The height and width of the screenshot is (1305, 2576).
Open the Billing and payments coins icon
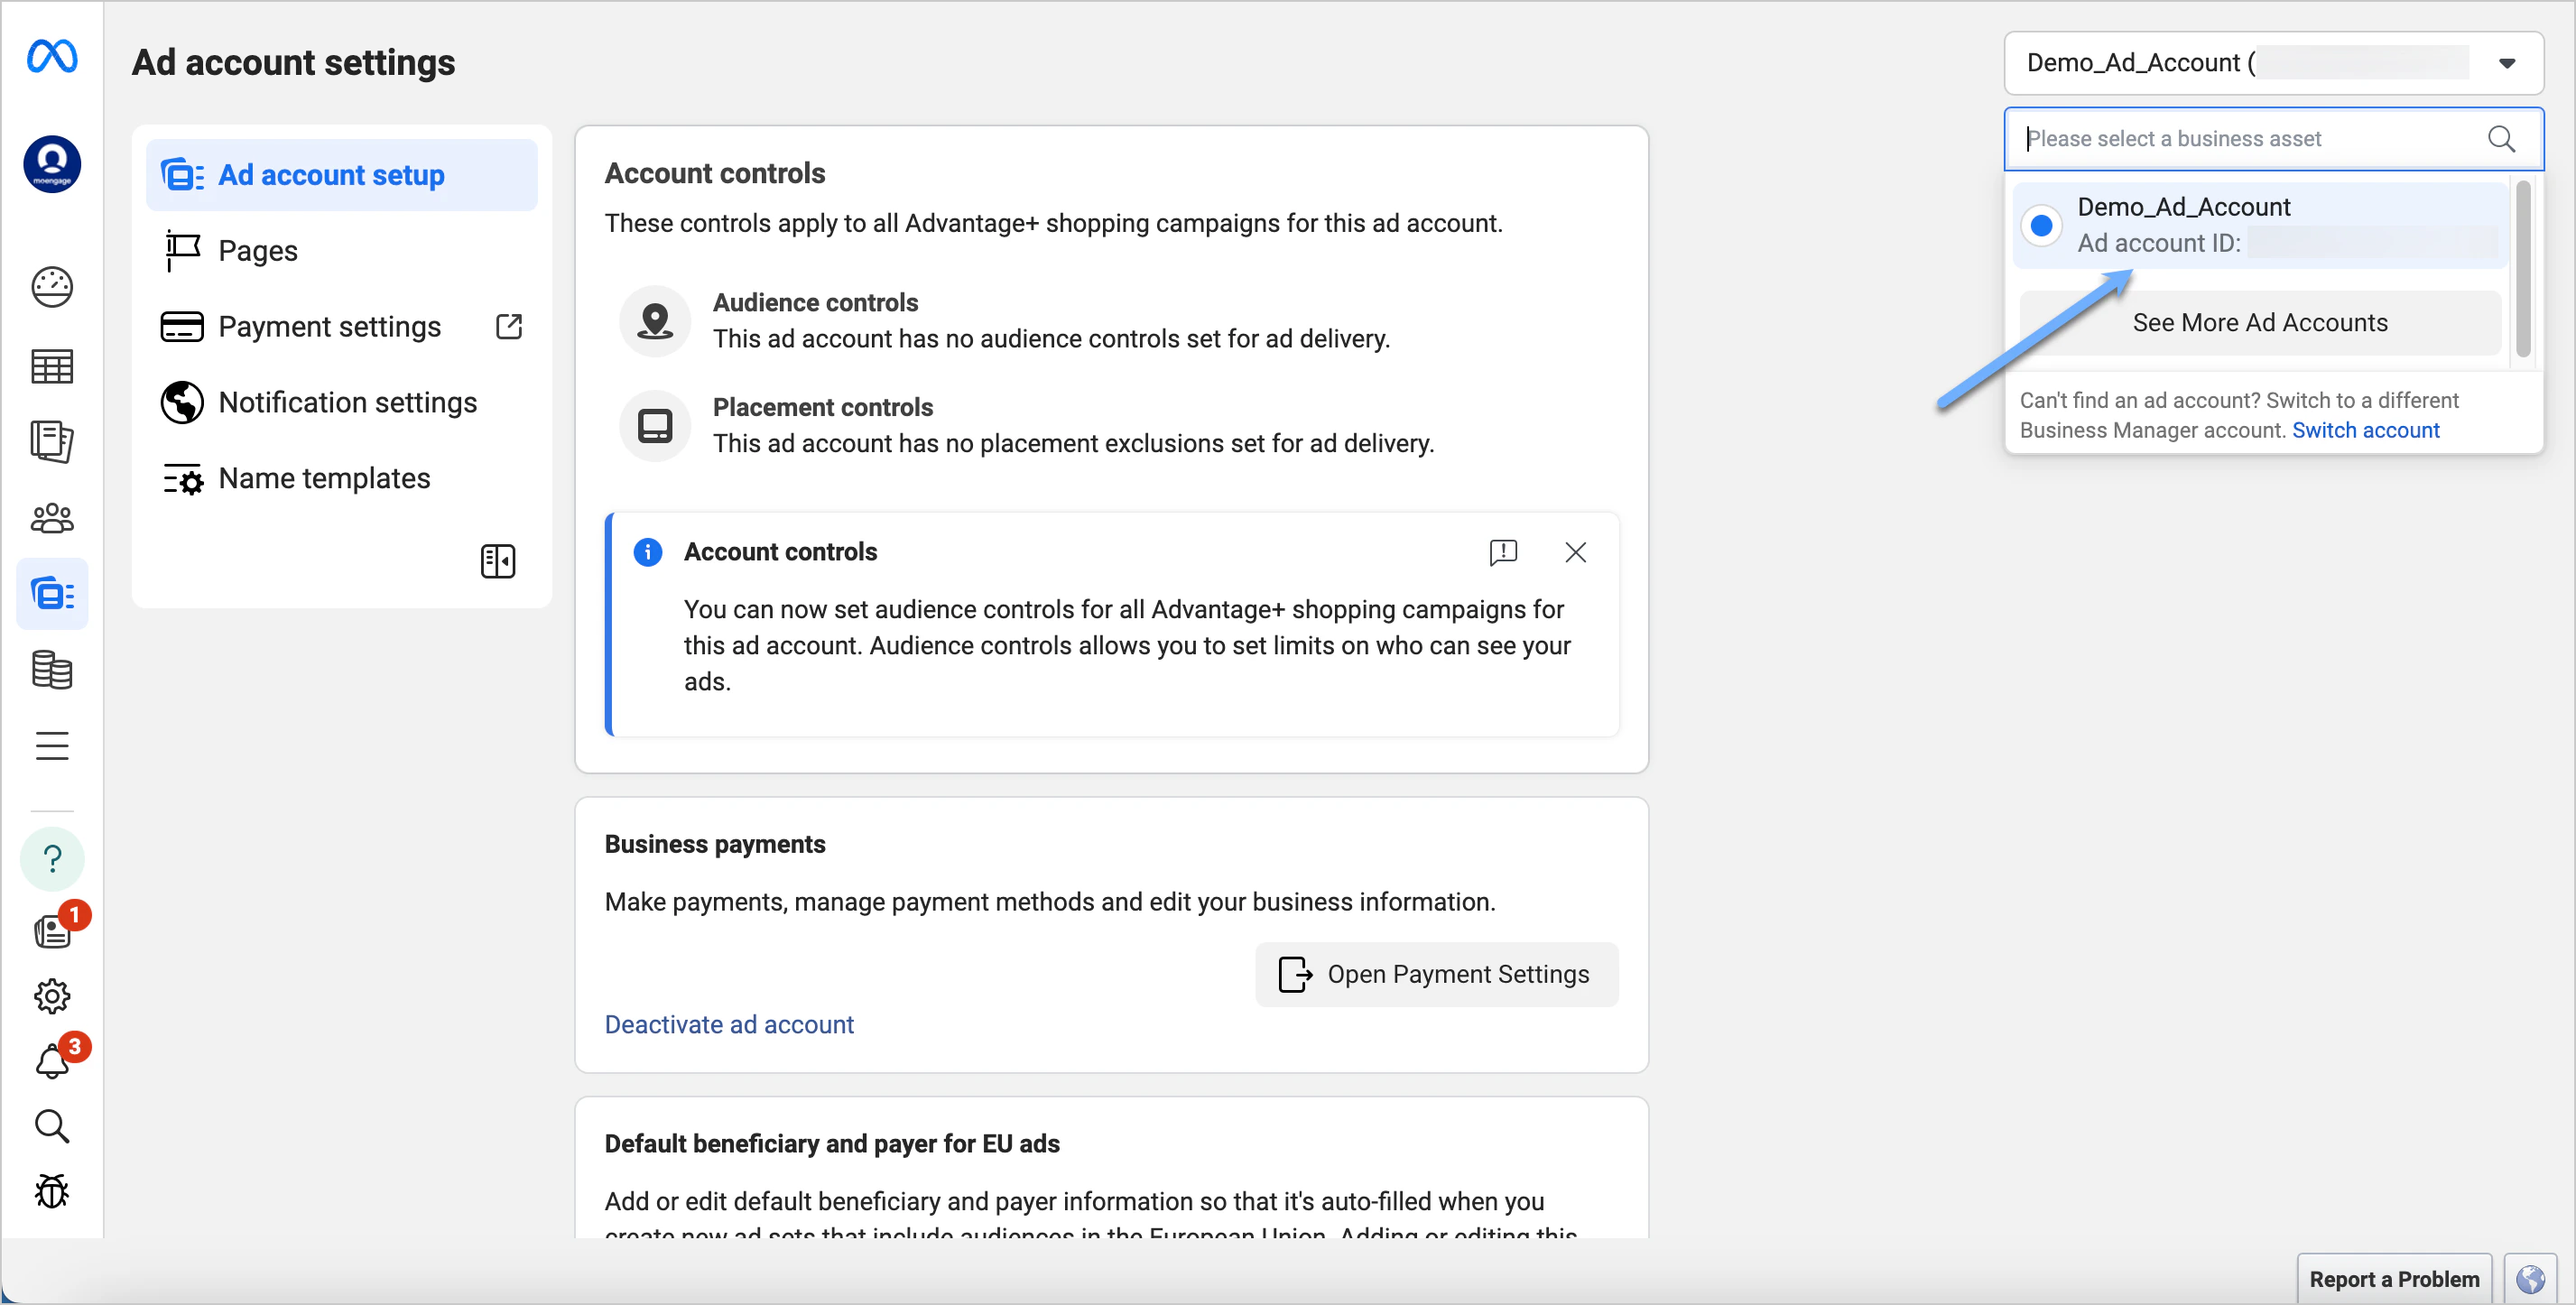coord(52,671)
